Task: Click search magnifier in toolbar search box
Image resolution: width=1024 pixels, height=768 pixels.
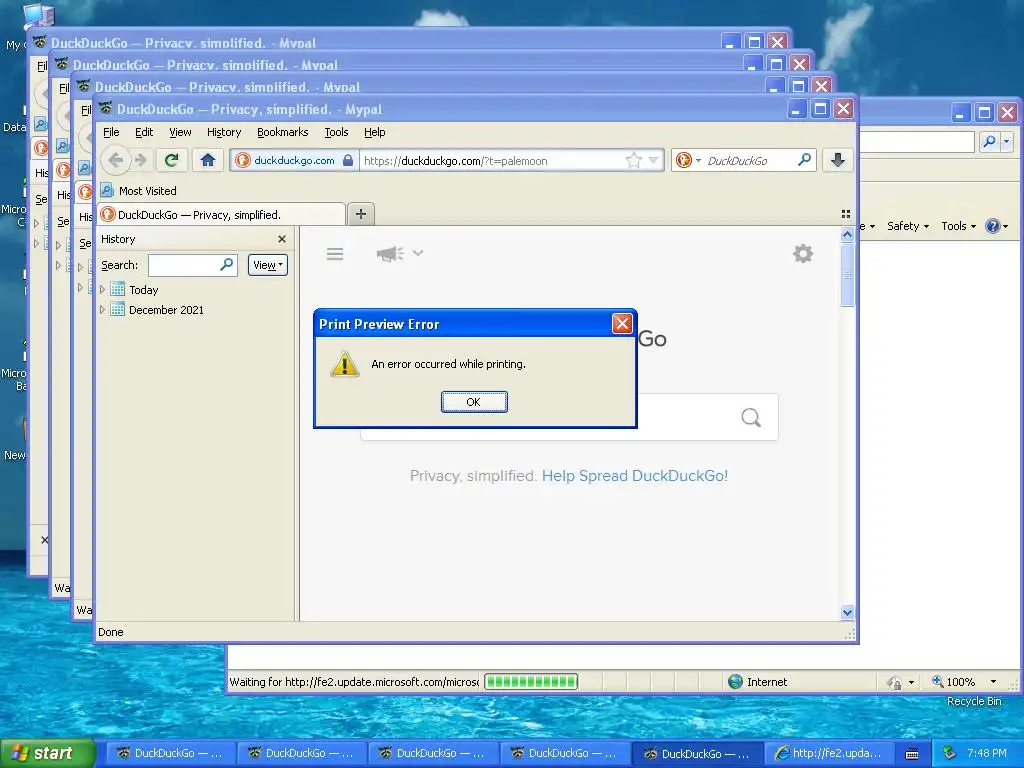Action: click(x=805, y=160)
